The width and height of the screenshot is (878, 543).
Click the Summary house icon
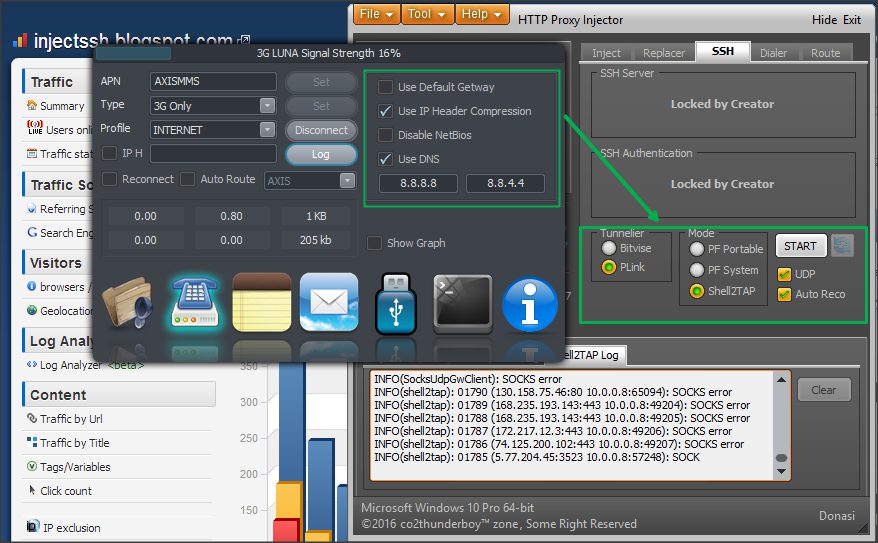pos(32,105)
